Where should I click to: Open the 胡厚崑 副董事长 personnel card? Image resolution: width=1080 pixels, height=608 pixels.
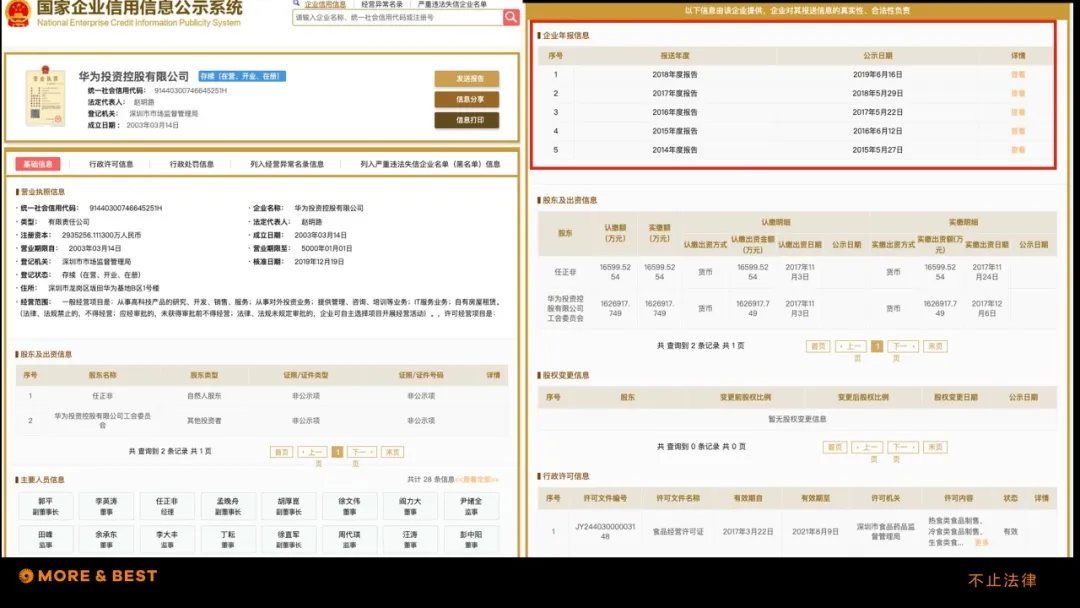click(289, 506)
